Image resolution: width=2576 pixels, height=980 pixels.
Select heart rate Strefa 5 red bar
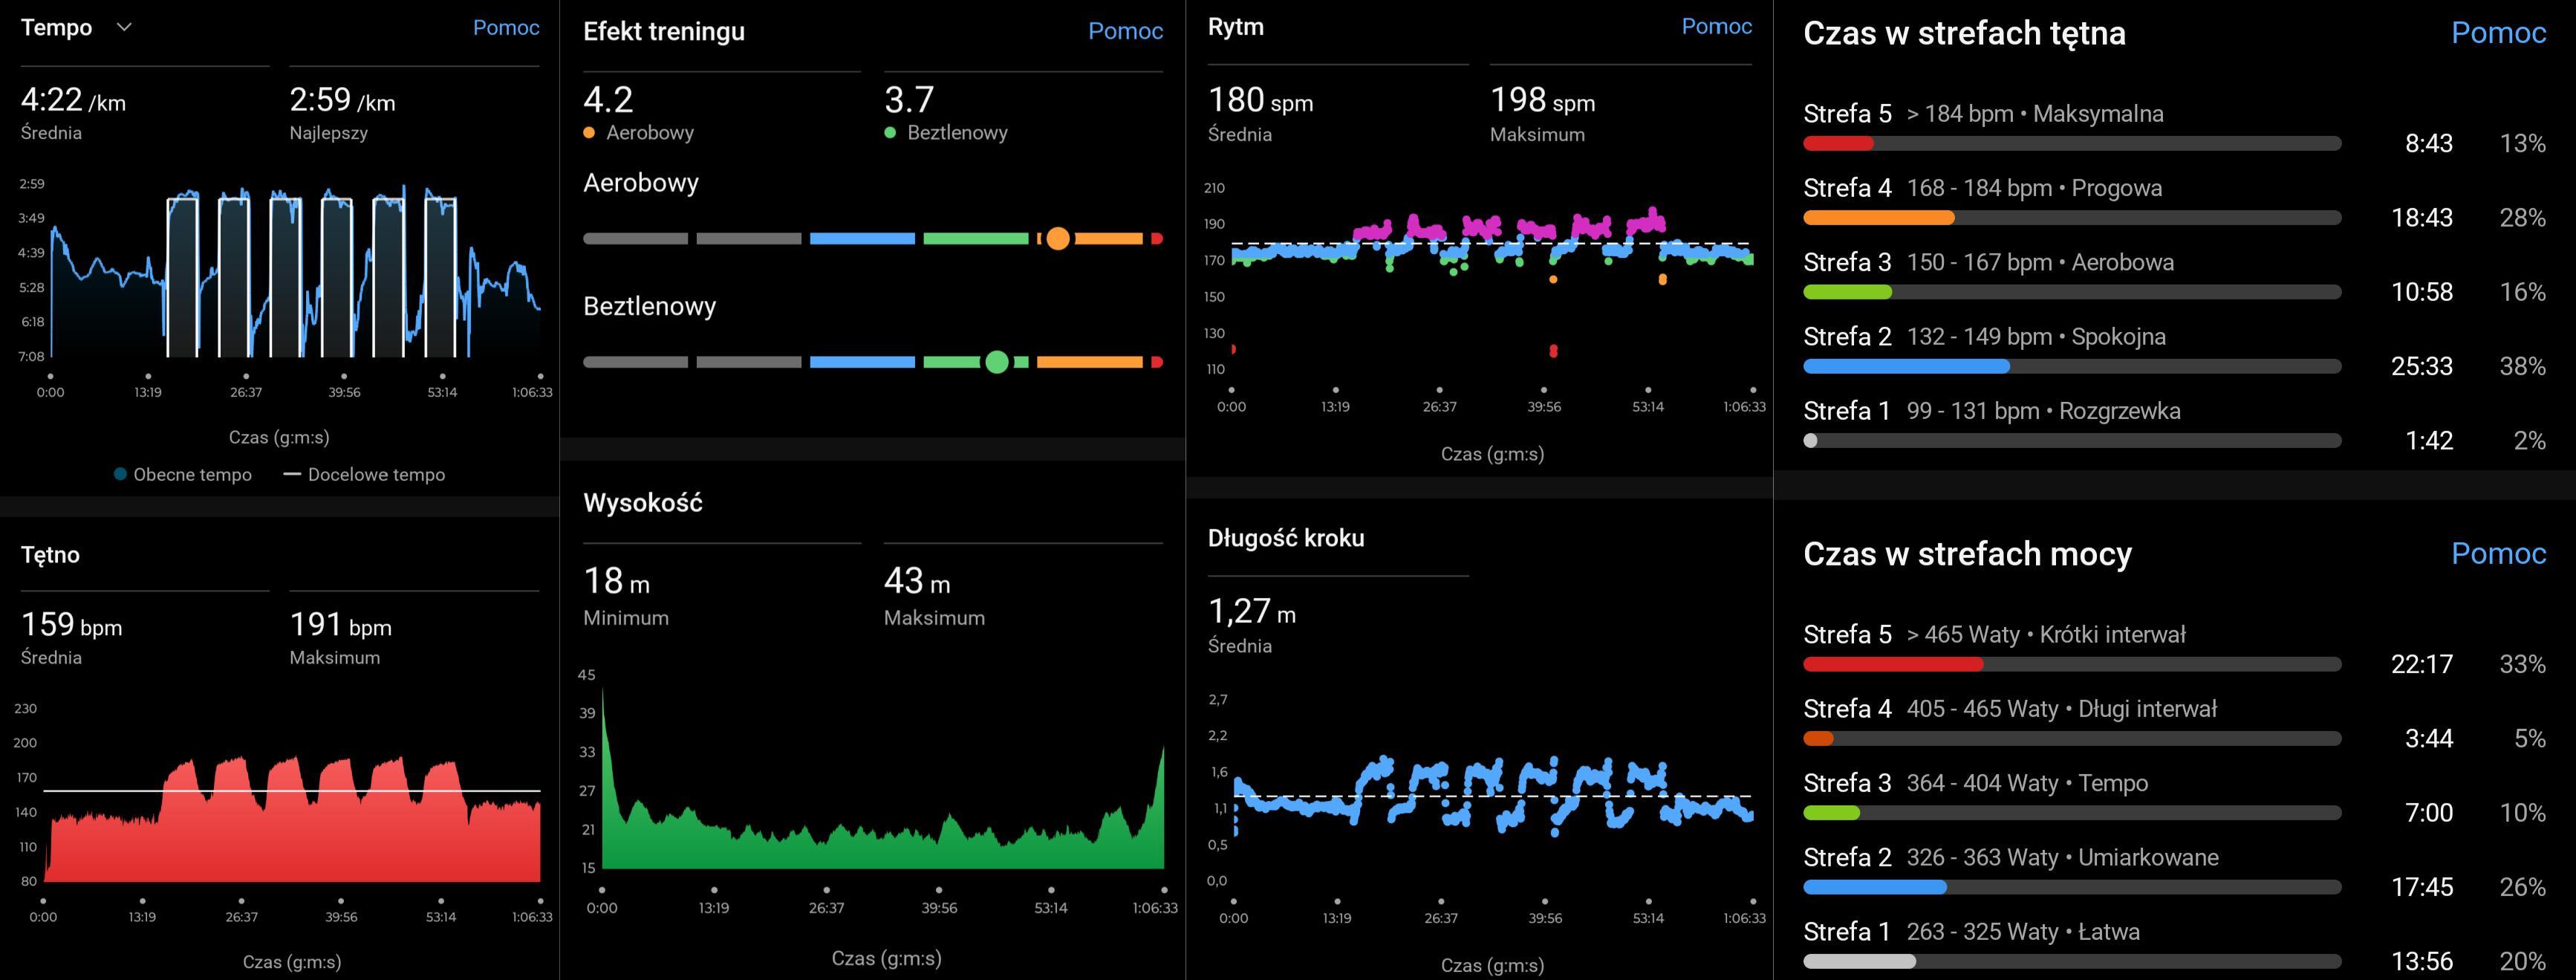[1838, 144]
